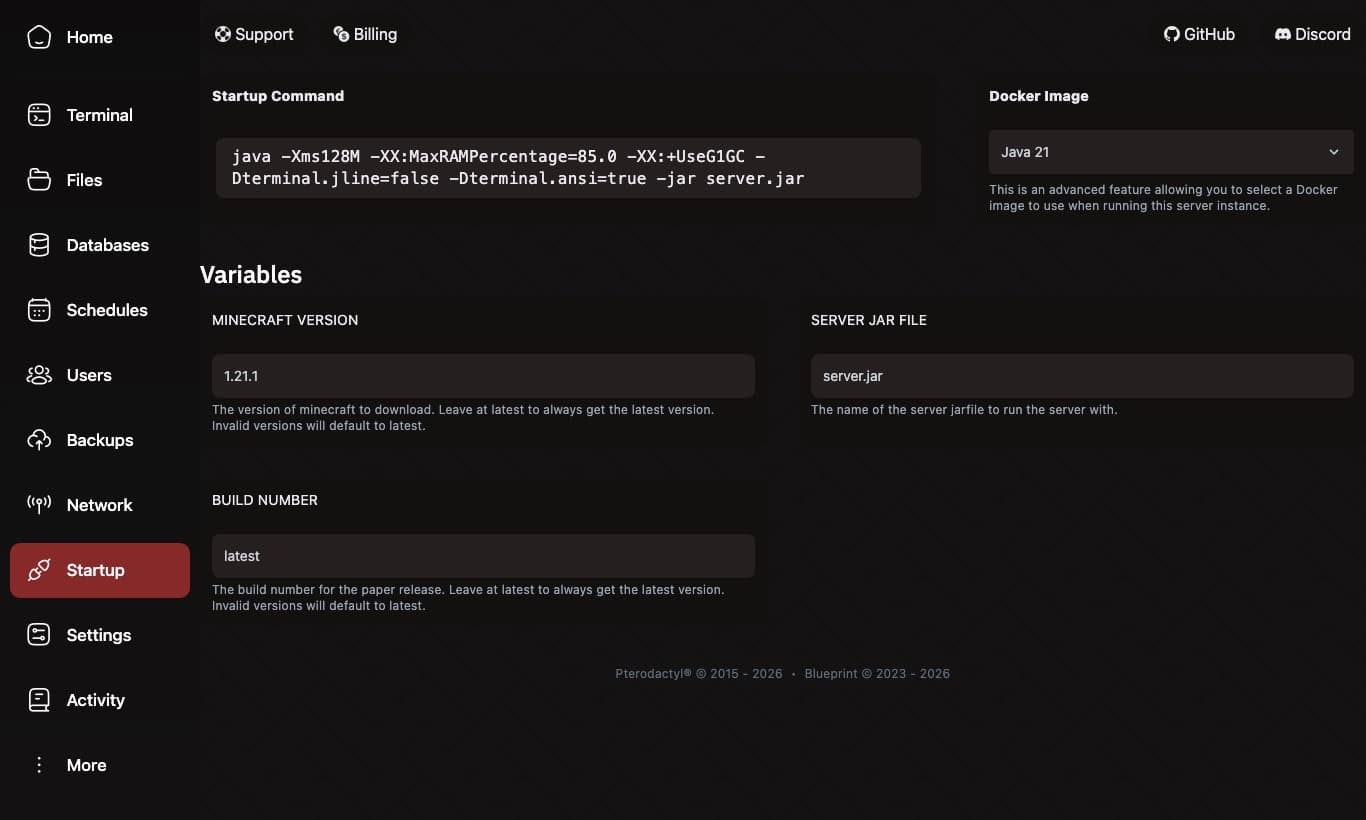Open the Support link text

pos(264,34)
